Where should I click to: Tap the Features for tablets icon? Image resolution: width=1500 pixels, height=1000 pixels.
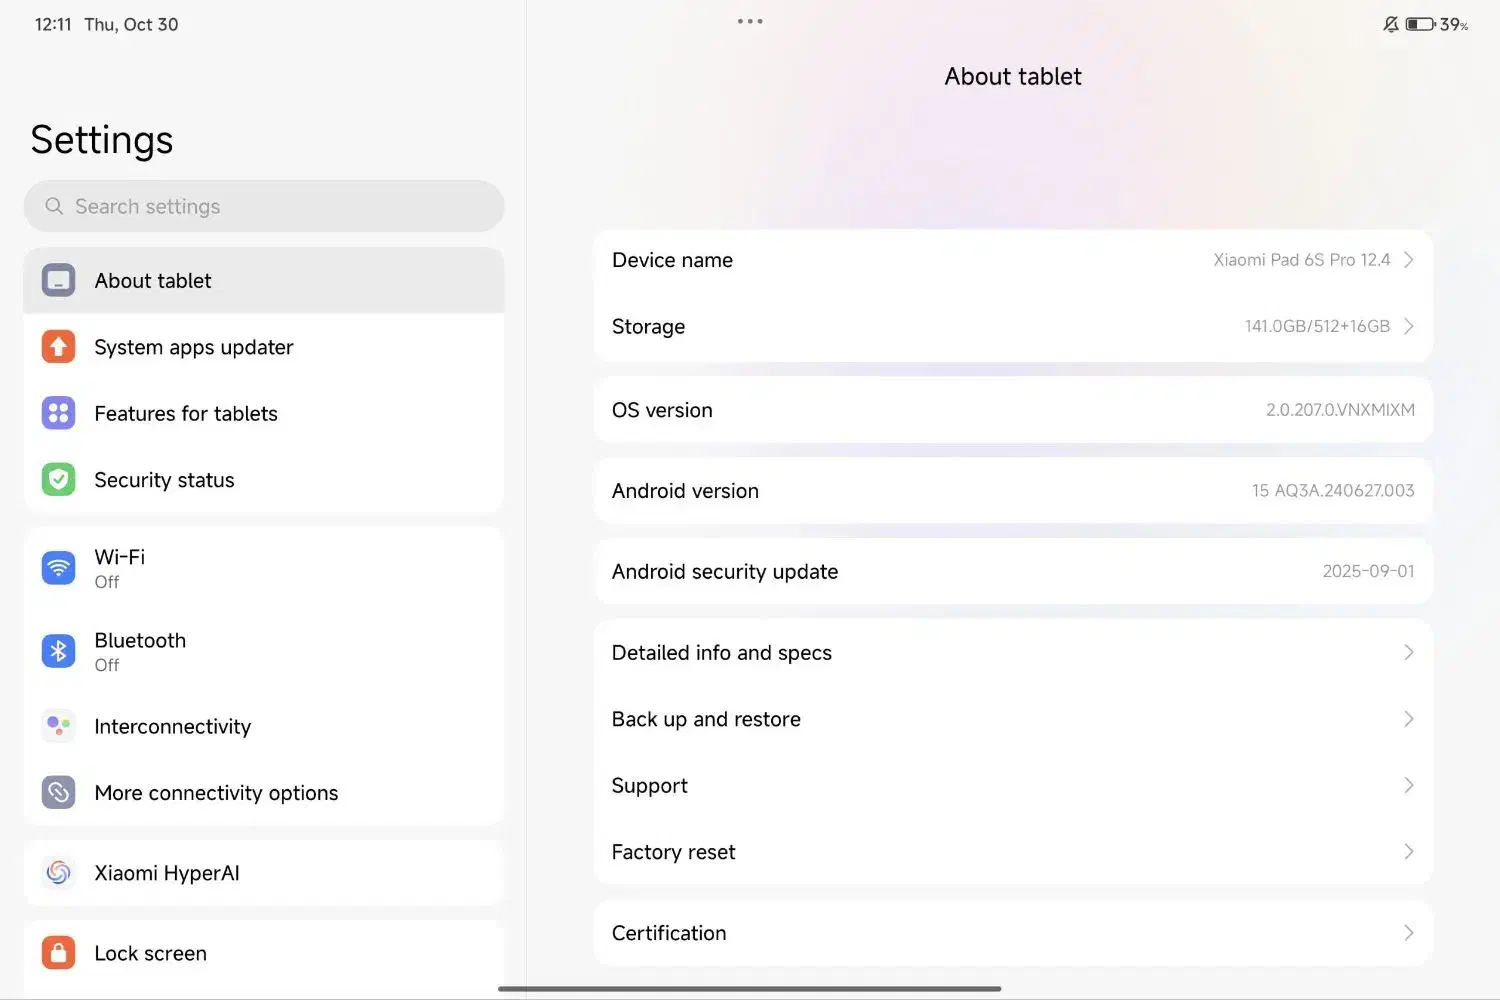coord(58,413)
